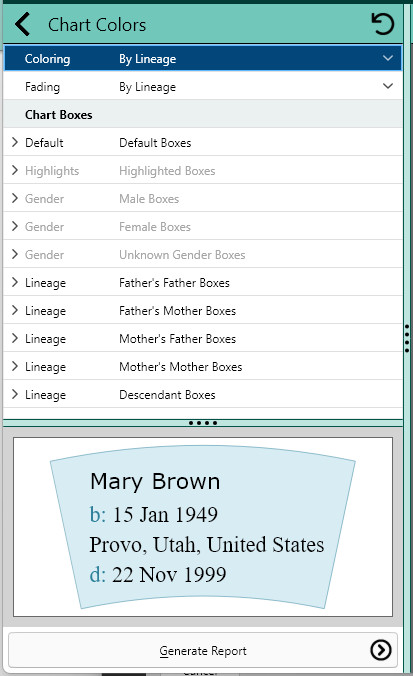The image size is (413, 676).
Task: Select the Female Boxes label
Action: click(x=155, y=227)
